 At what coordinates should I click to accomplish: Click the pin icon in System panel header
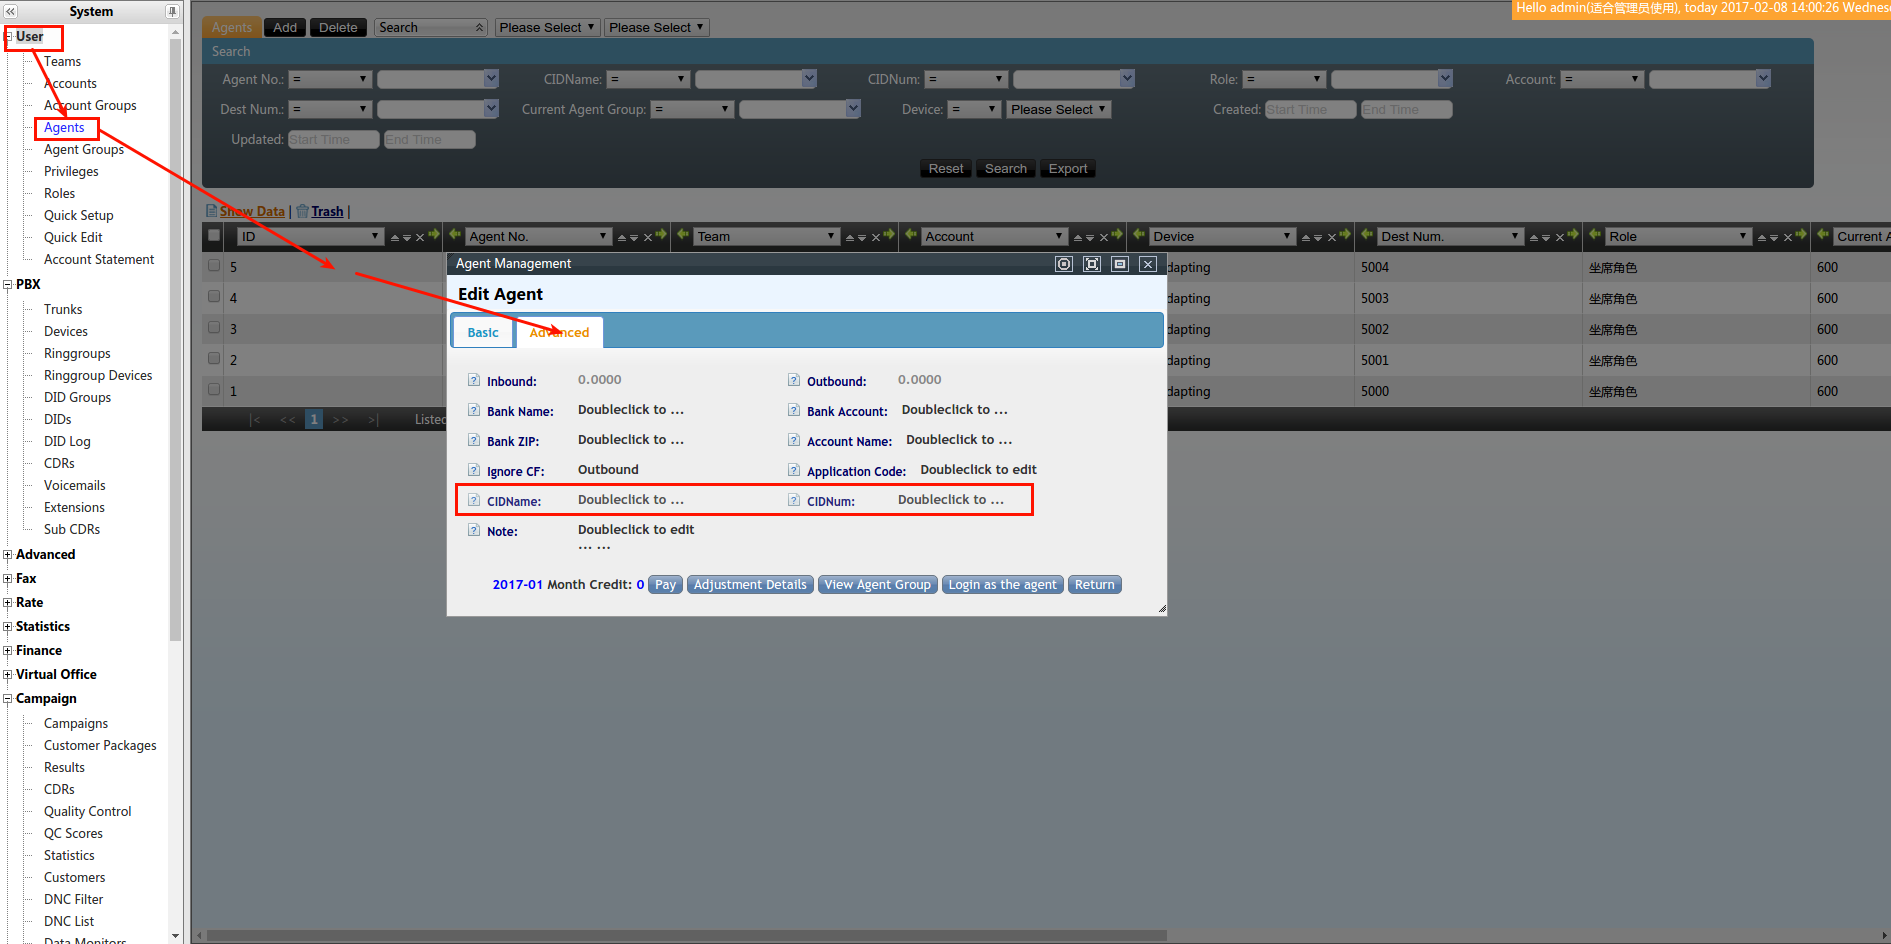[x=172, y=12]
